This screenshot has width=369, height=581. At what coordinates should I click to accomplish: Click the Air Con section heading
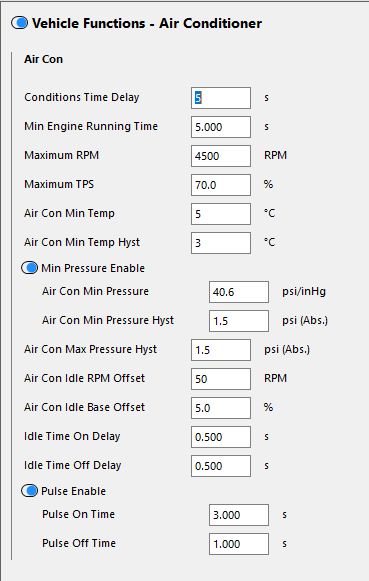click(x=43, y=59)
